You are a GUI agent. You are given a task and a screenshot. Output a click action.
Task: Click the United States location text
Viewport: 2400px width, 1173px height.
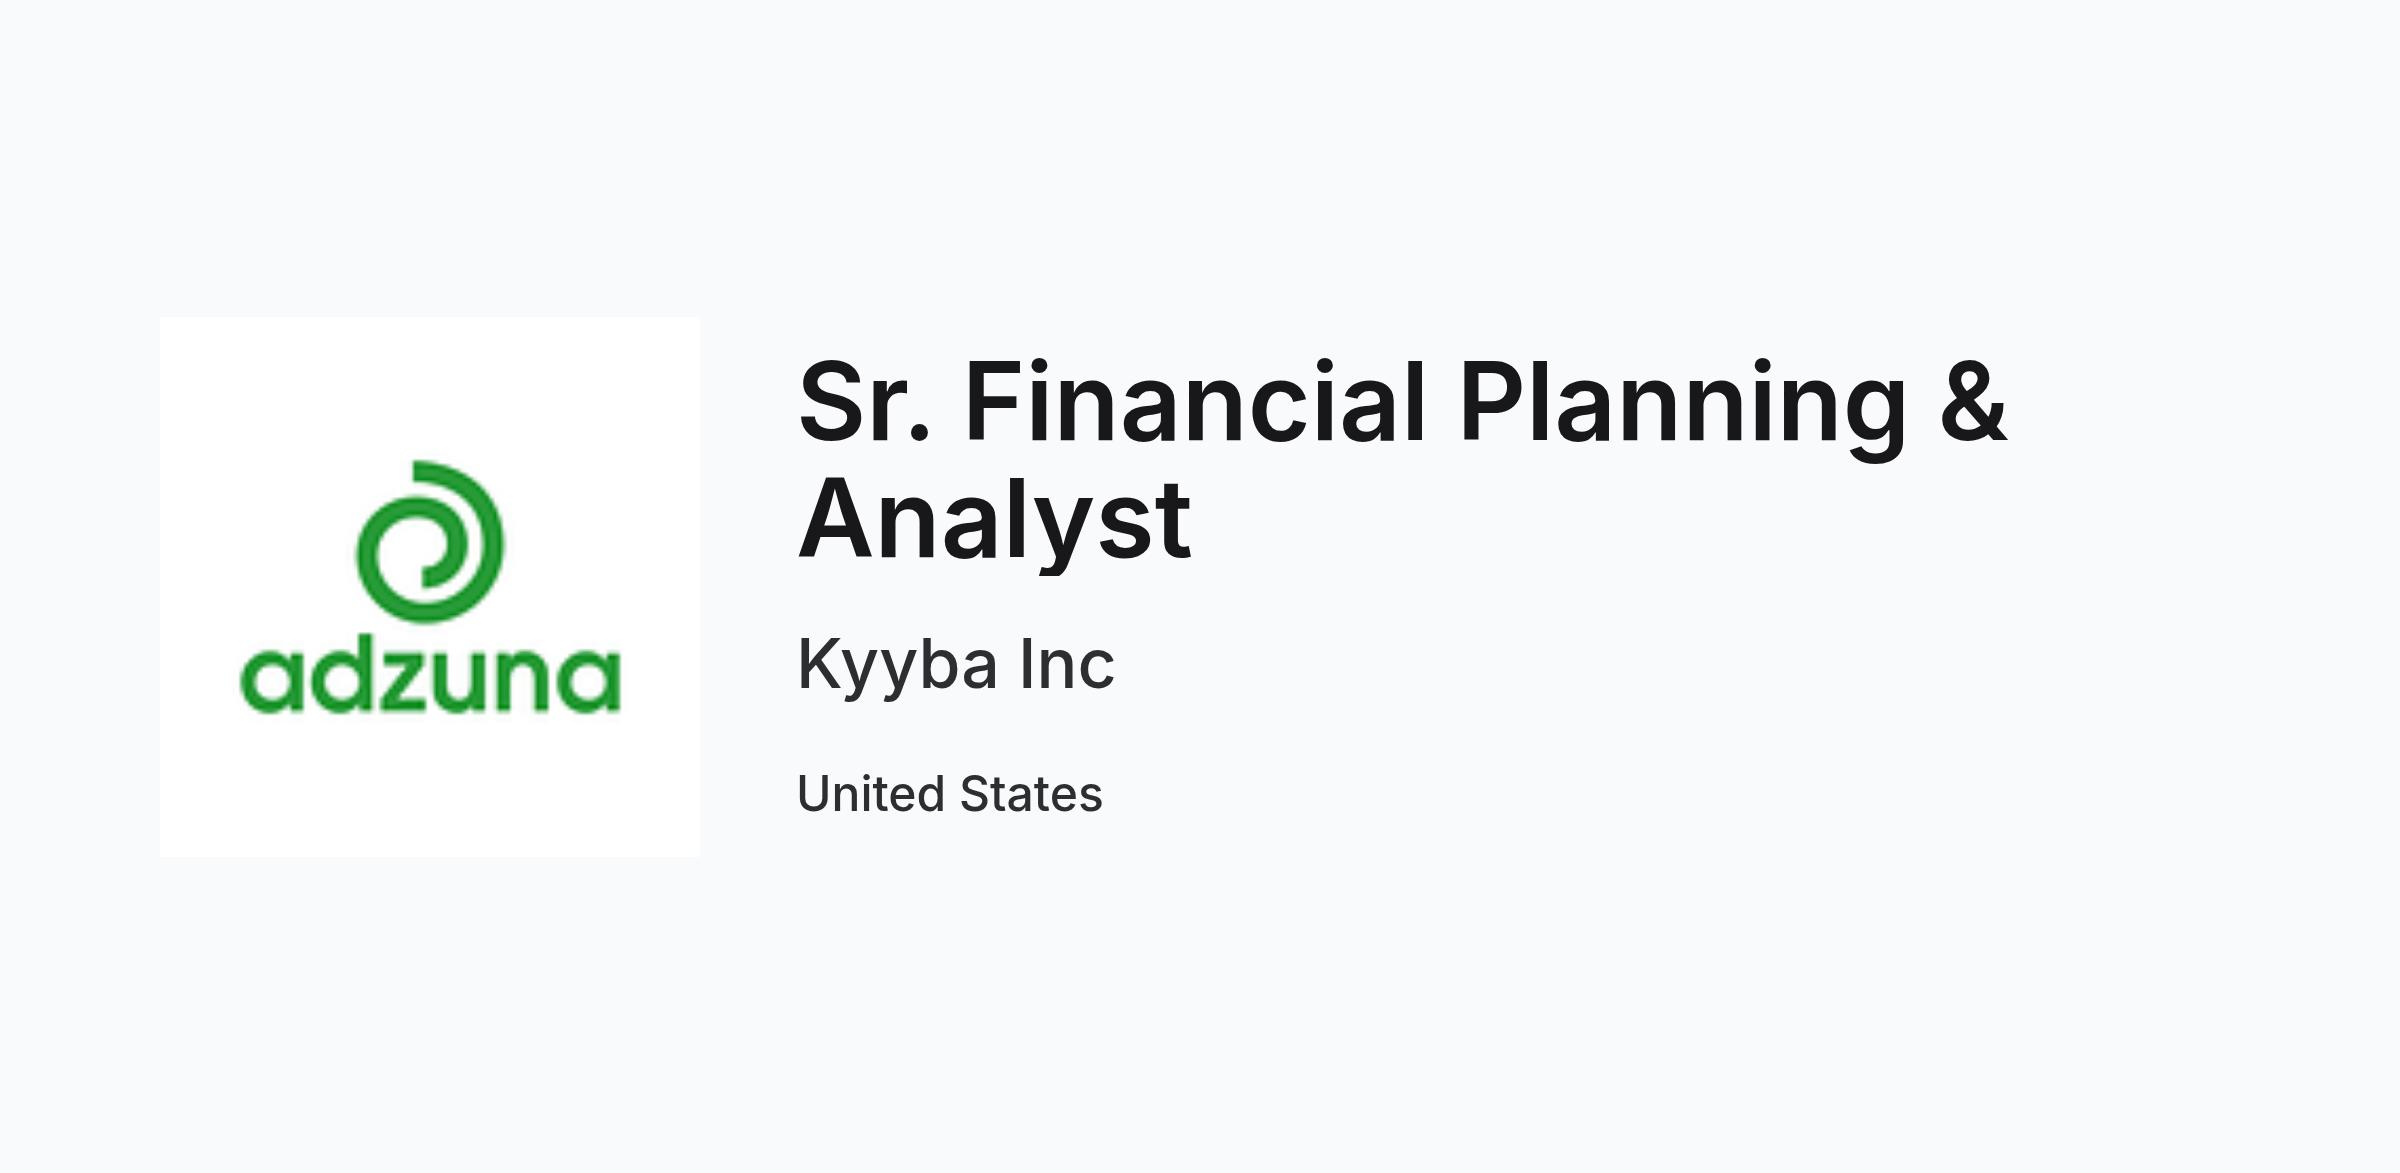(949, 794)
